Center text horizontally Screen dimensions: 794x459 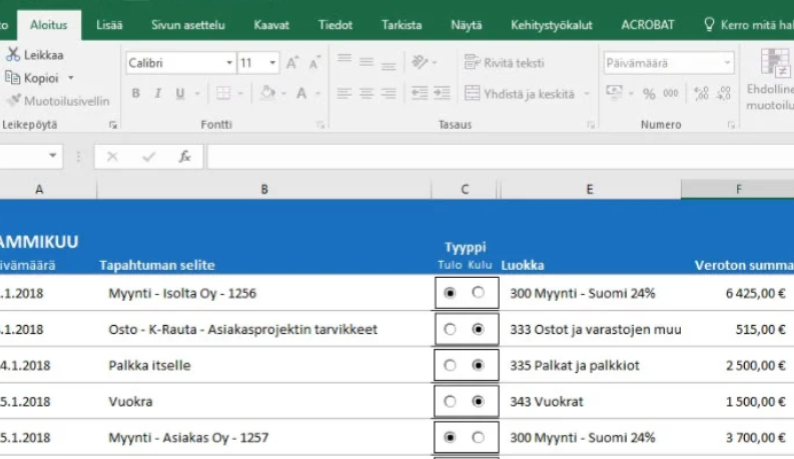(367, 93)
